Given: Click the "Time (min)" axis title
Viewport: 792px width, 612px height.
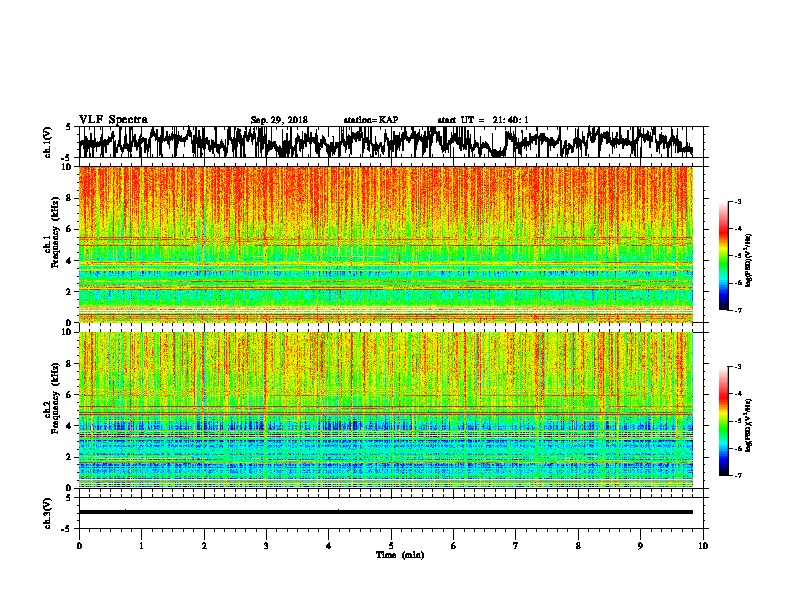Looking at the screenshot, I should point(400,555).
